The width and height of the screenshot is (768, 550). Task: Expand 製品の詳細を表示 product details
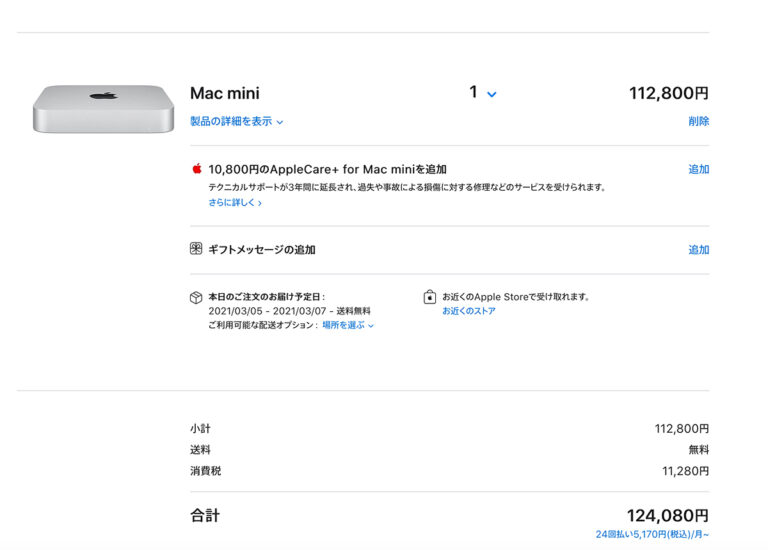237,121
